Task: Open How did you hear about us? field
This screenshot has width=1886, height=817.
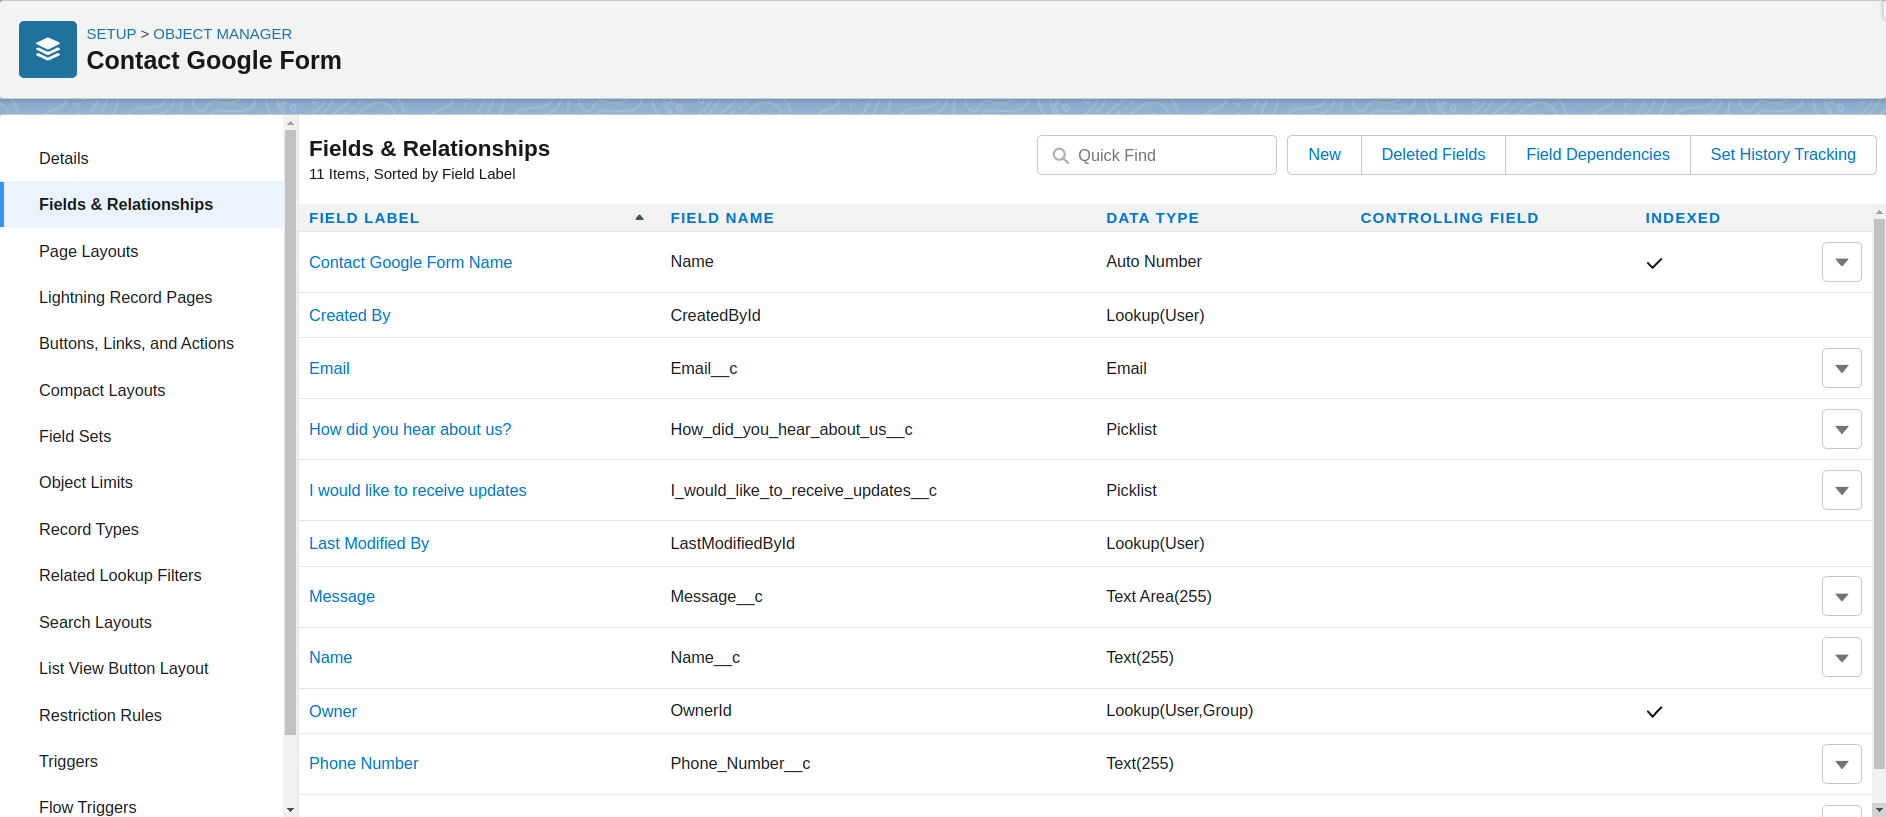Action: click(x=410, y=429)
